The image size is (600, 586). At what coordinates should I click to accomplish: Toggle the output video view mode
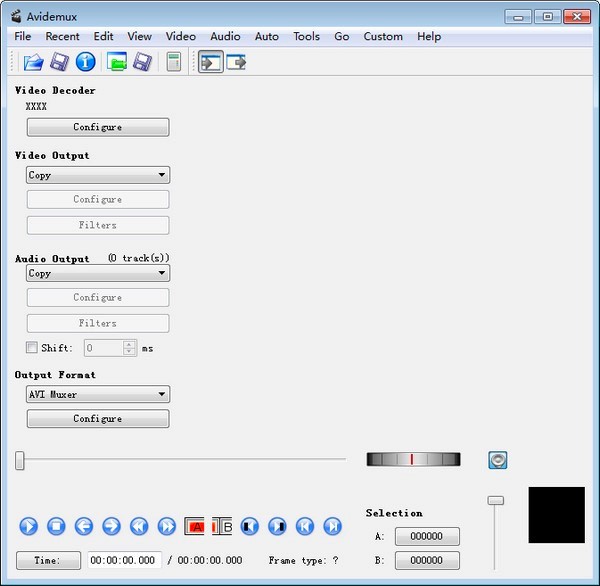(x=236, y=62)
